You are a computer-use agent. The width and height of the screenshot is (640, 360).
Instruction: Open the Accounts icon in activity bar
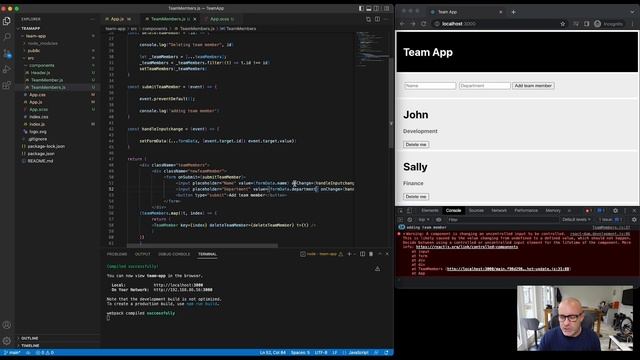7,325
